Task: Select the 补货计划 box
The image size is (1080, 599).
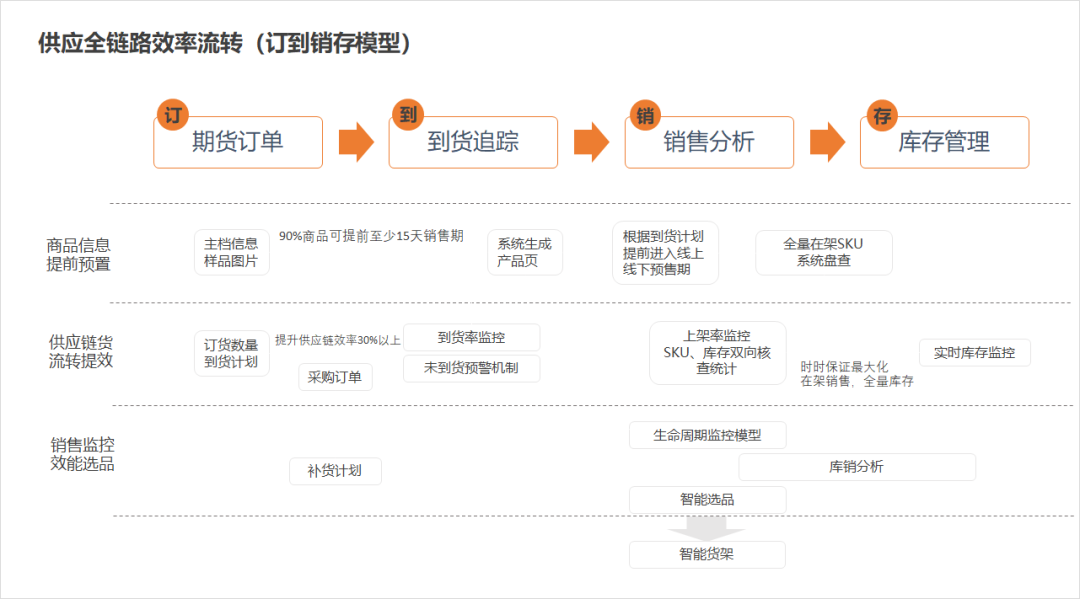Action: pyautogui.click(x=335, y=472)
